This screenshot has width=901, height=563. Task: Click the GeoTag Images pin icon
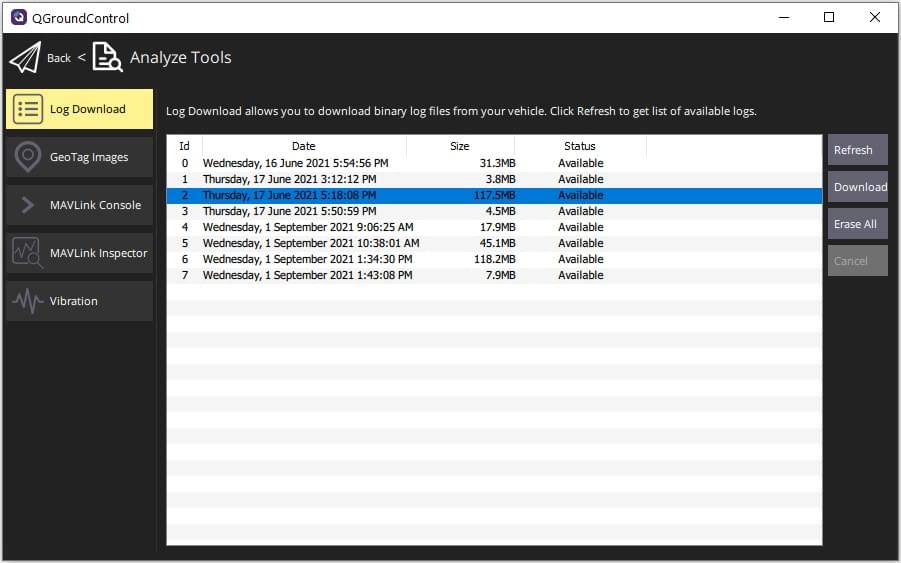28,157
